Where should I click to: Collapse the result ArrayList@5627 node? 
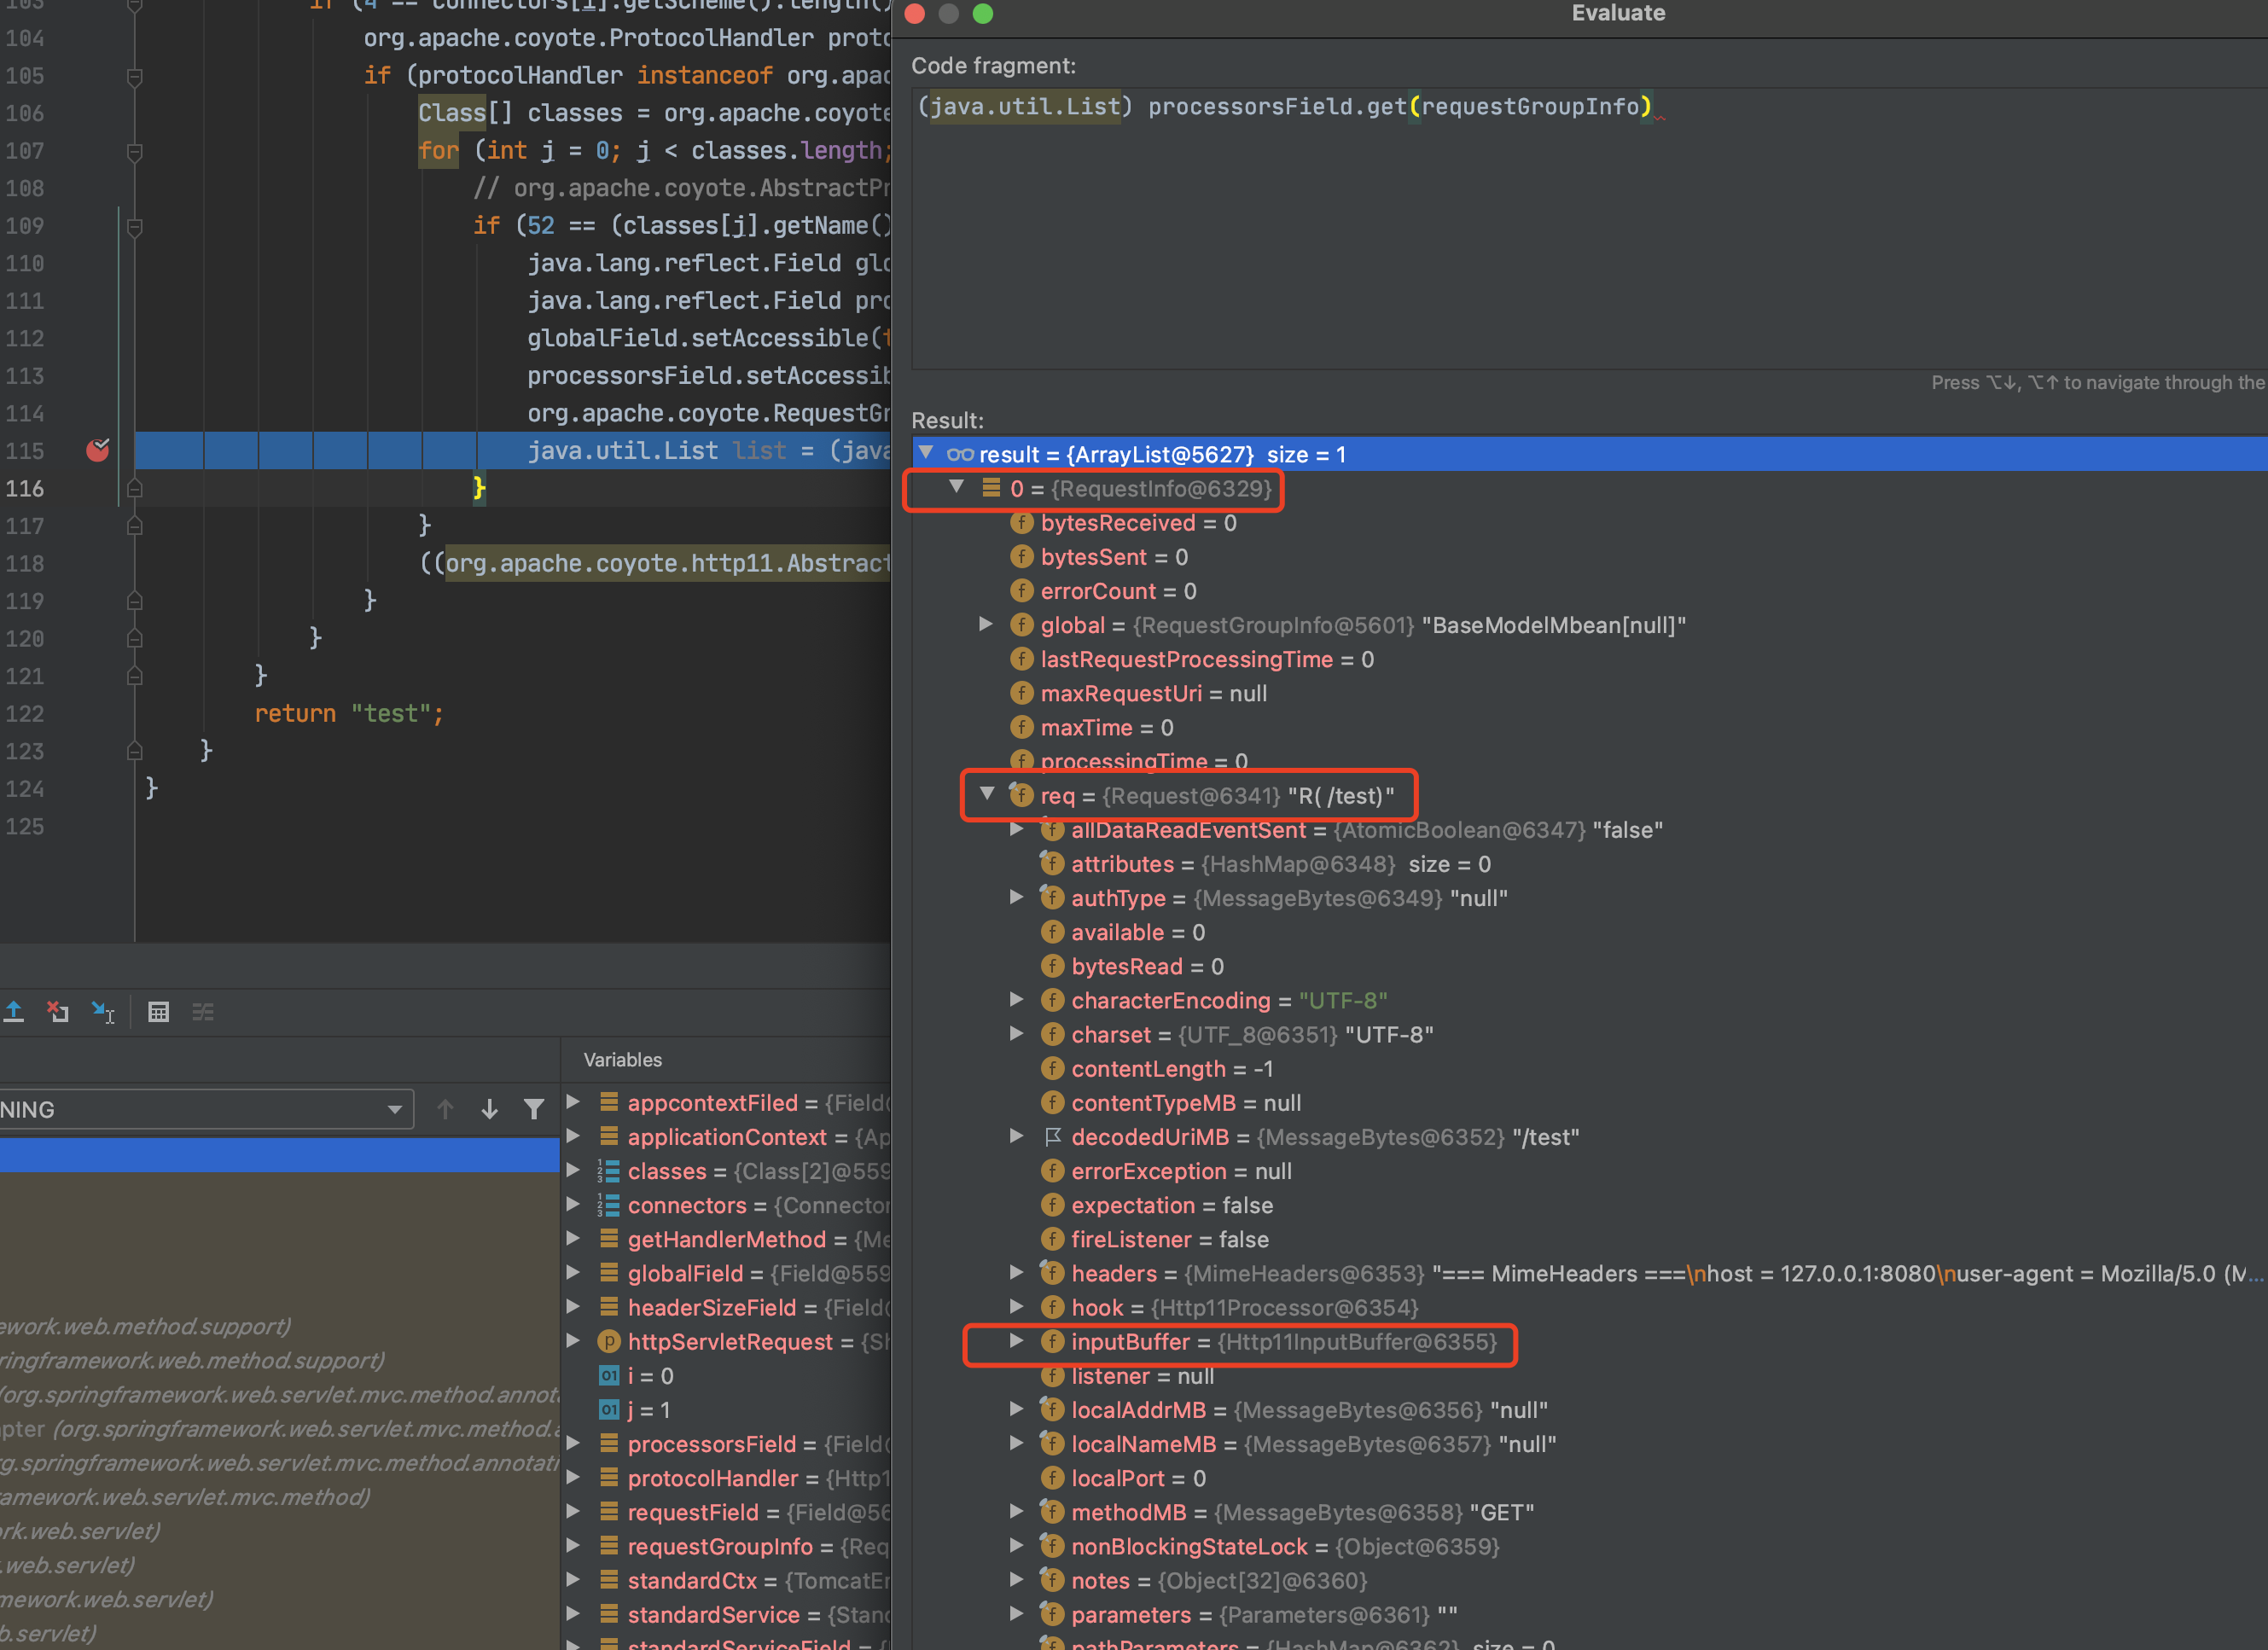tap(926, 453)
